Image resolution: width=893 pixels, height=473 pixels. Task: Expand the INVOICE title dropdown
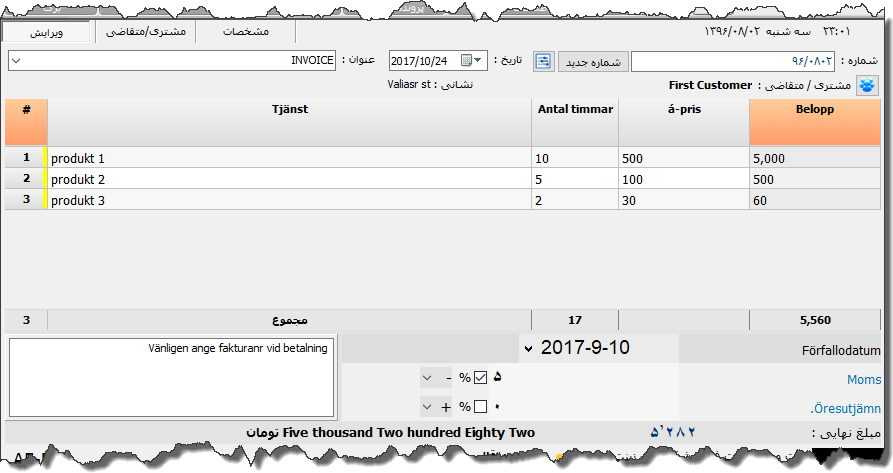[16, 60]
